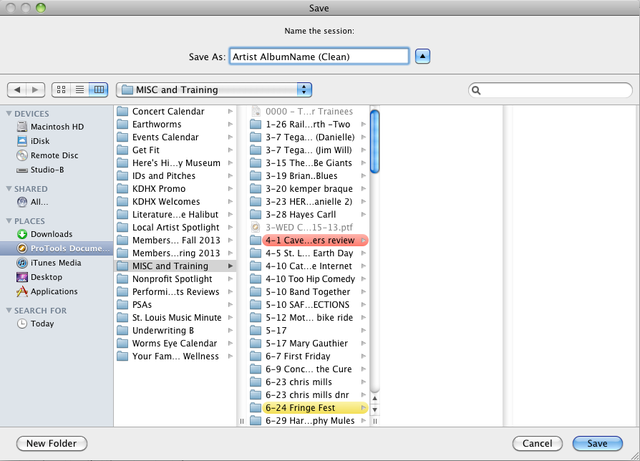This screenshot has height=461, width=640.
Task: Select the 4-1 Cave...ers review folder
Action: [314, 240]
